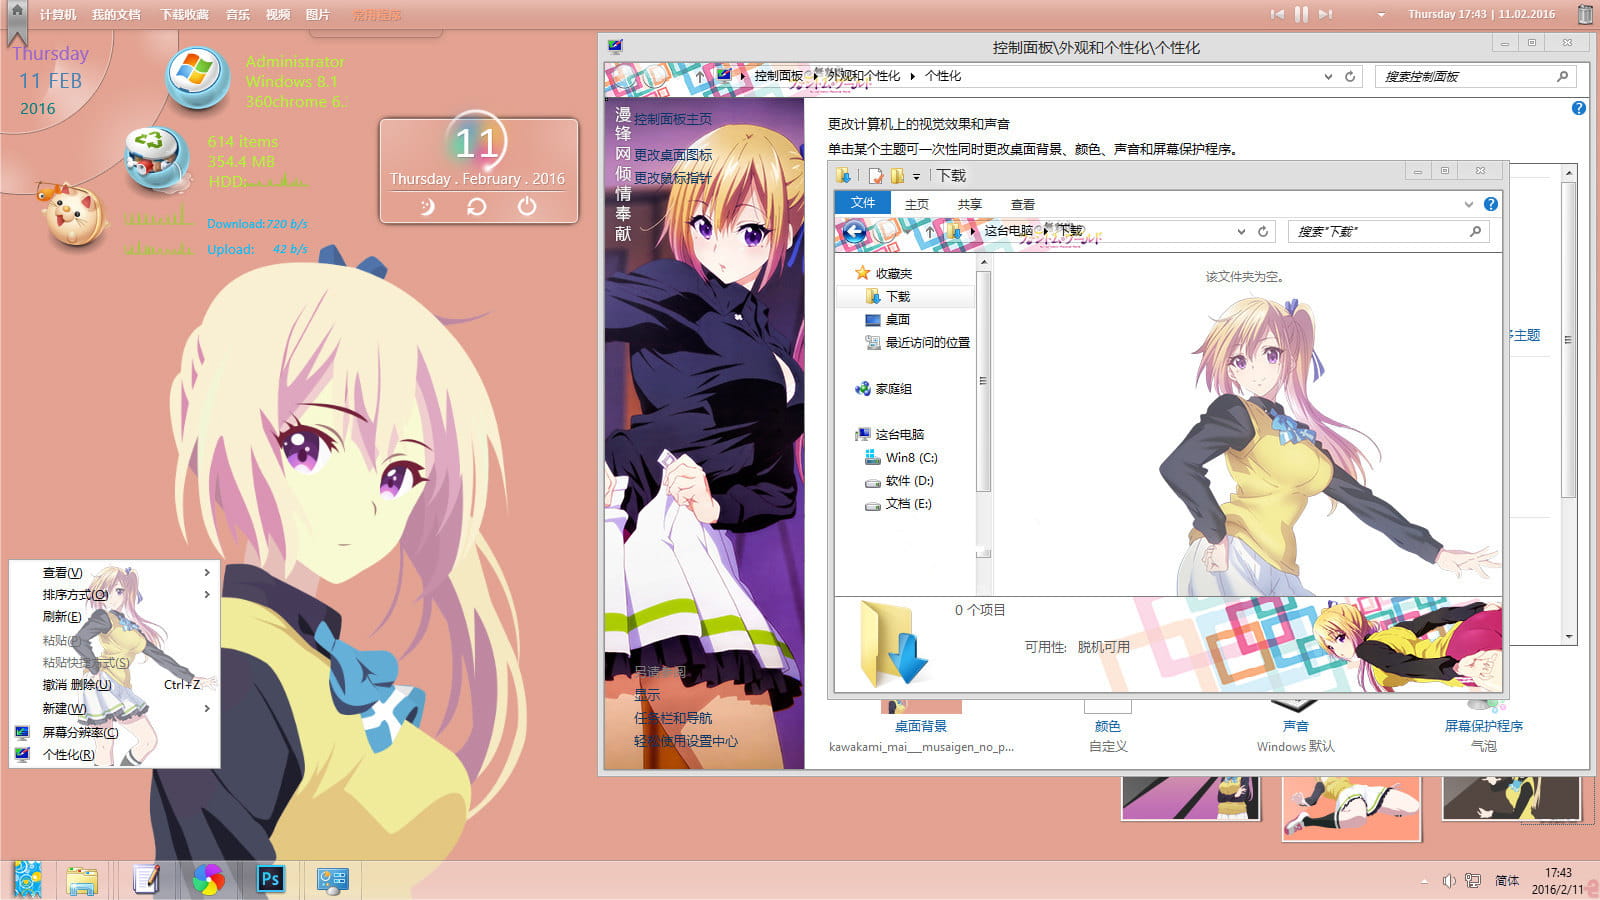Open 音乐 from the desktop top toolbar

[x=236, y=14]
